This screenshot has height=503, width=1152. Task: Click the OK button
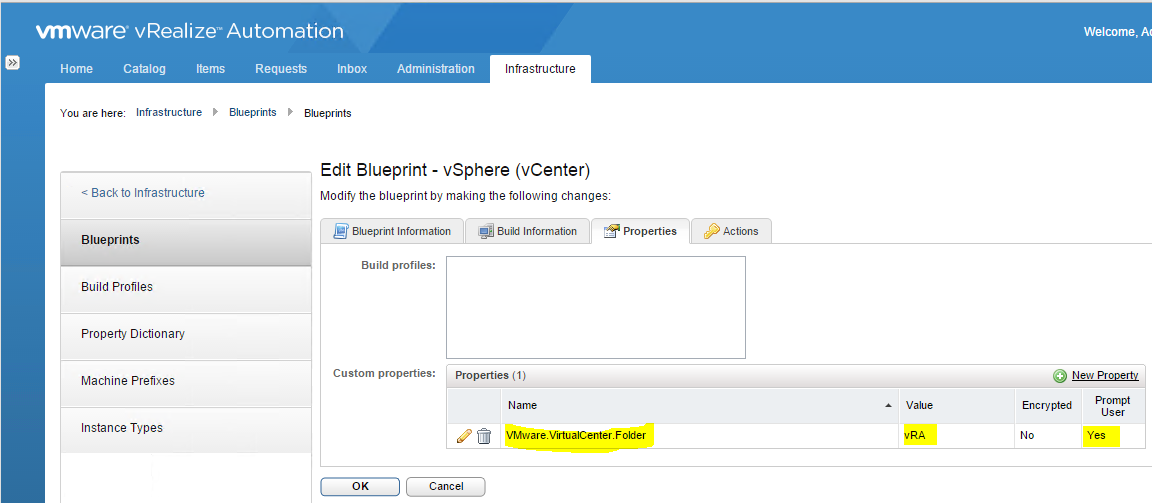tap(360, 486)
